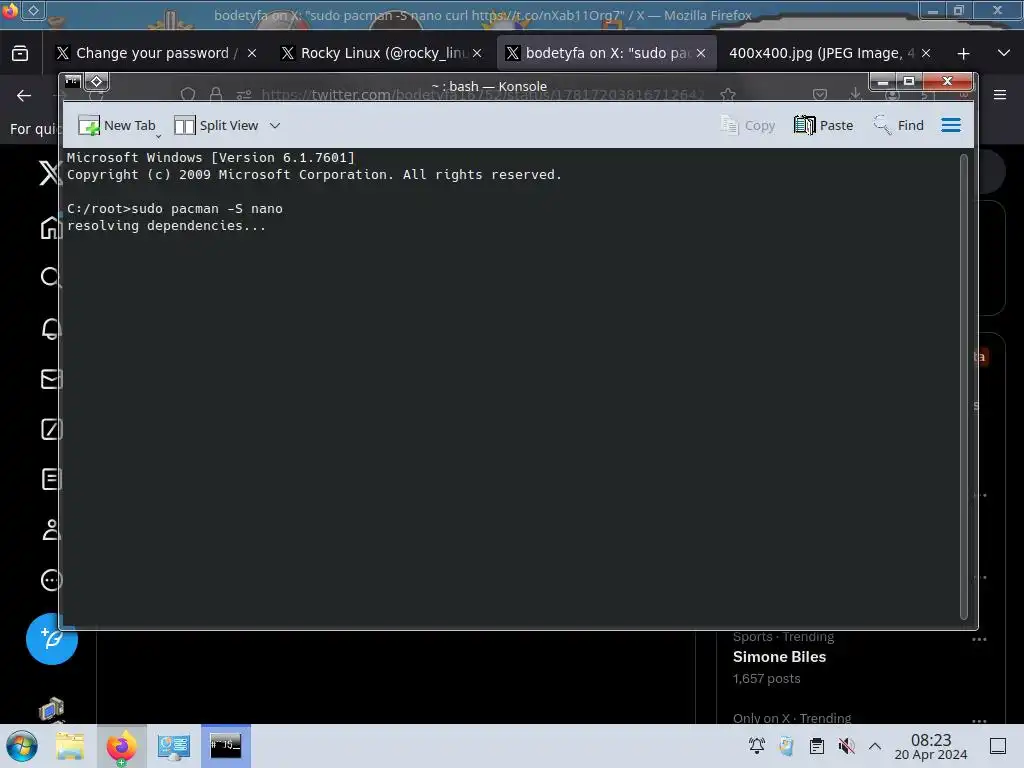This screenshot has height=768, width=1024.
Task: Click 'resolving dependencies...' terminal line
Action: pos(166,225)
